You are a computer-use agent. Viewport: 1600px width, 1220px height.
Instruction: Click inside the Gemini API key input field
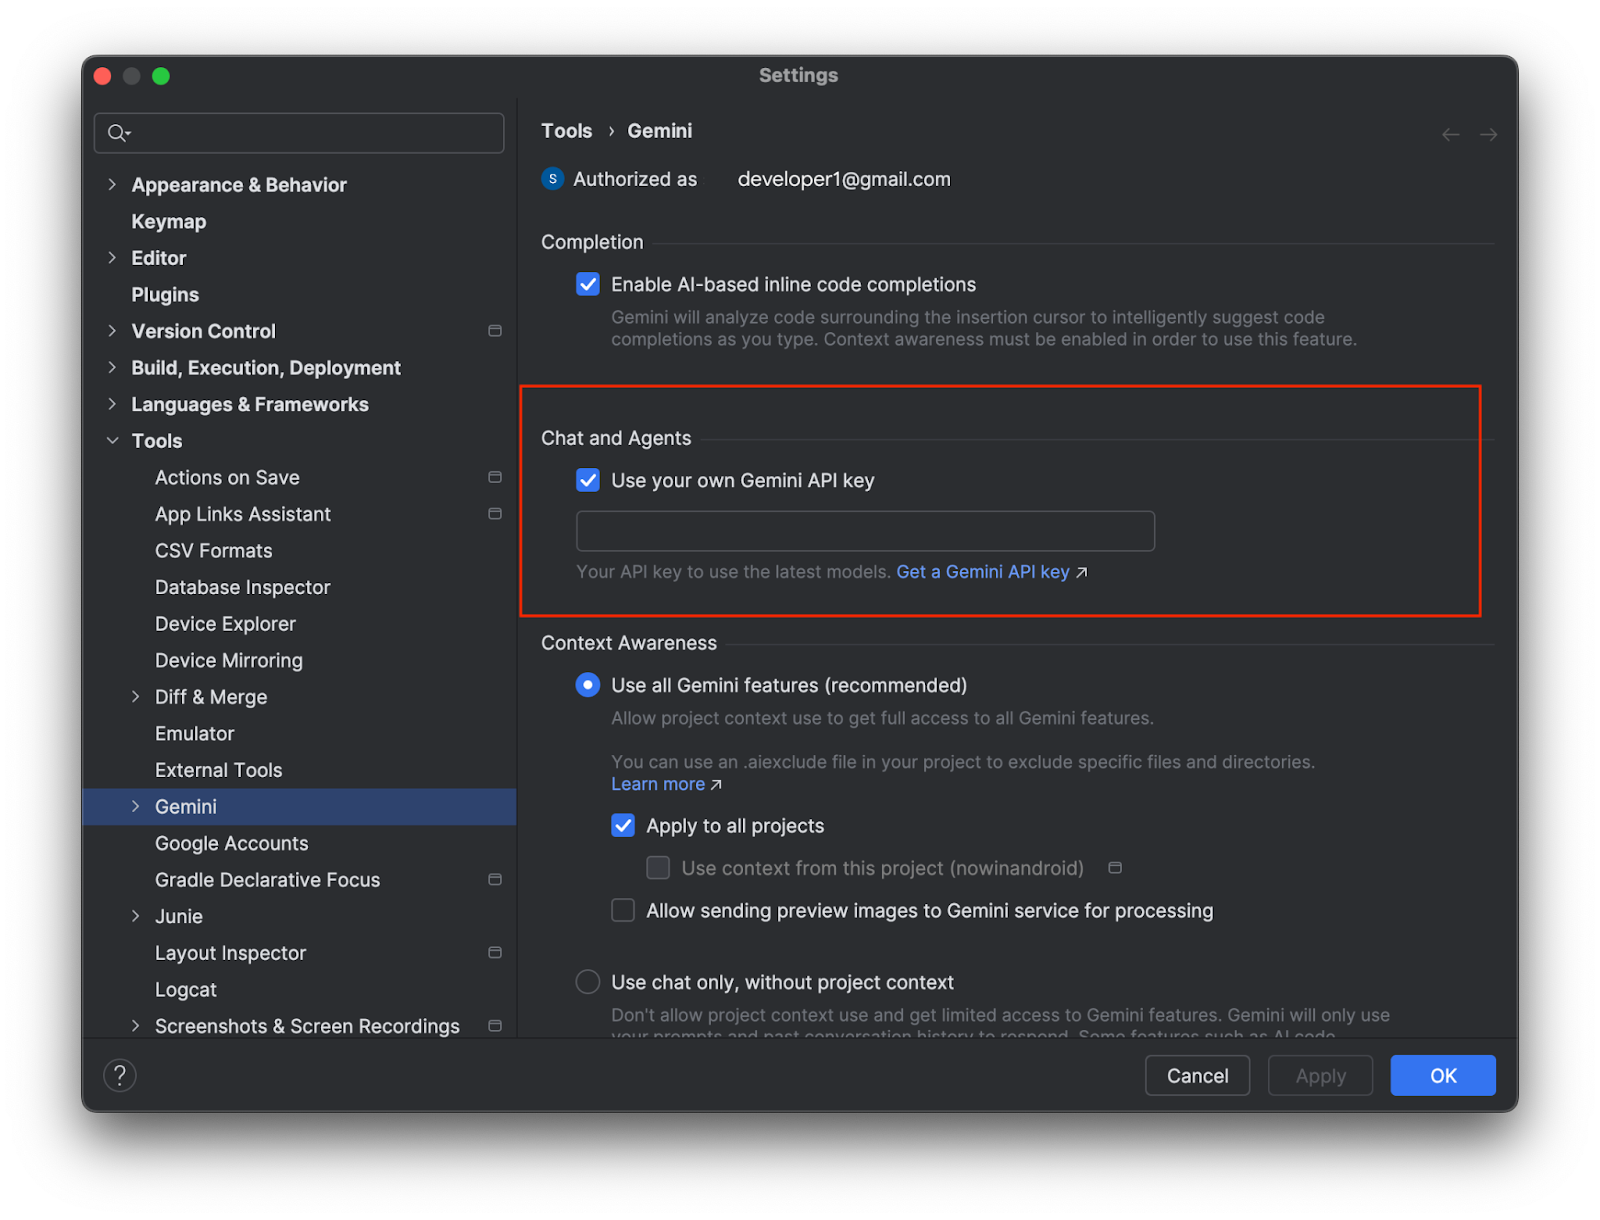(x=864, y=531)
